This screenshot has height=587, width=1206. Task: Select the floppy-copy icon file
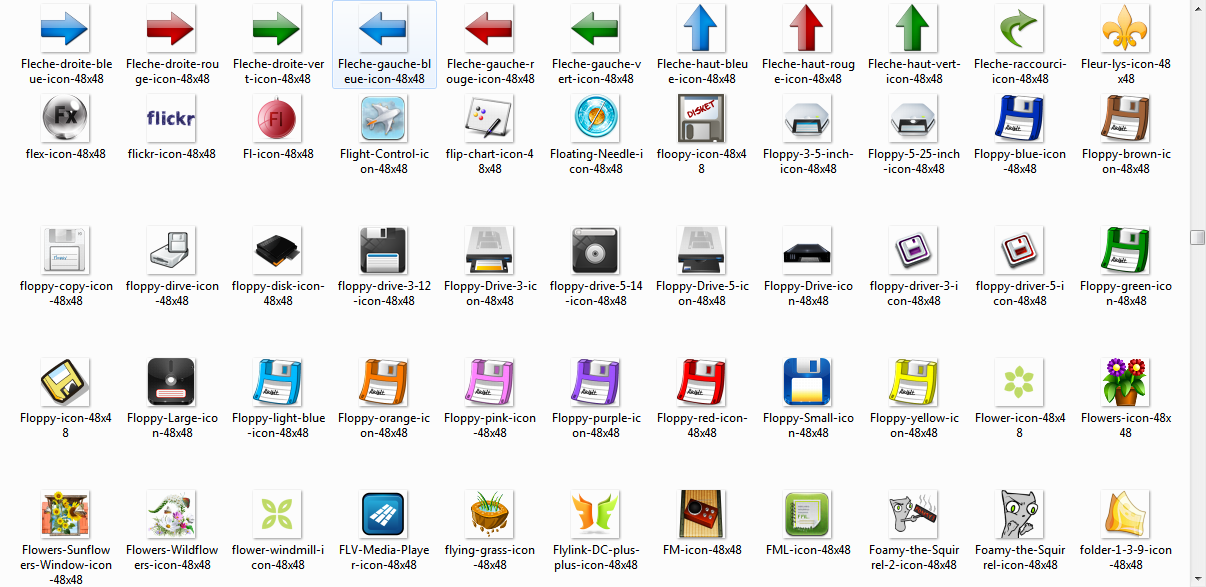66,250
